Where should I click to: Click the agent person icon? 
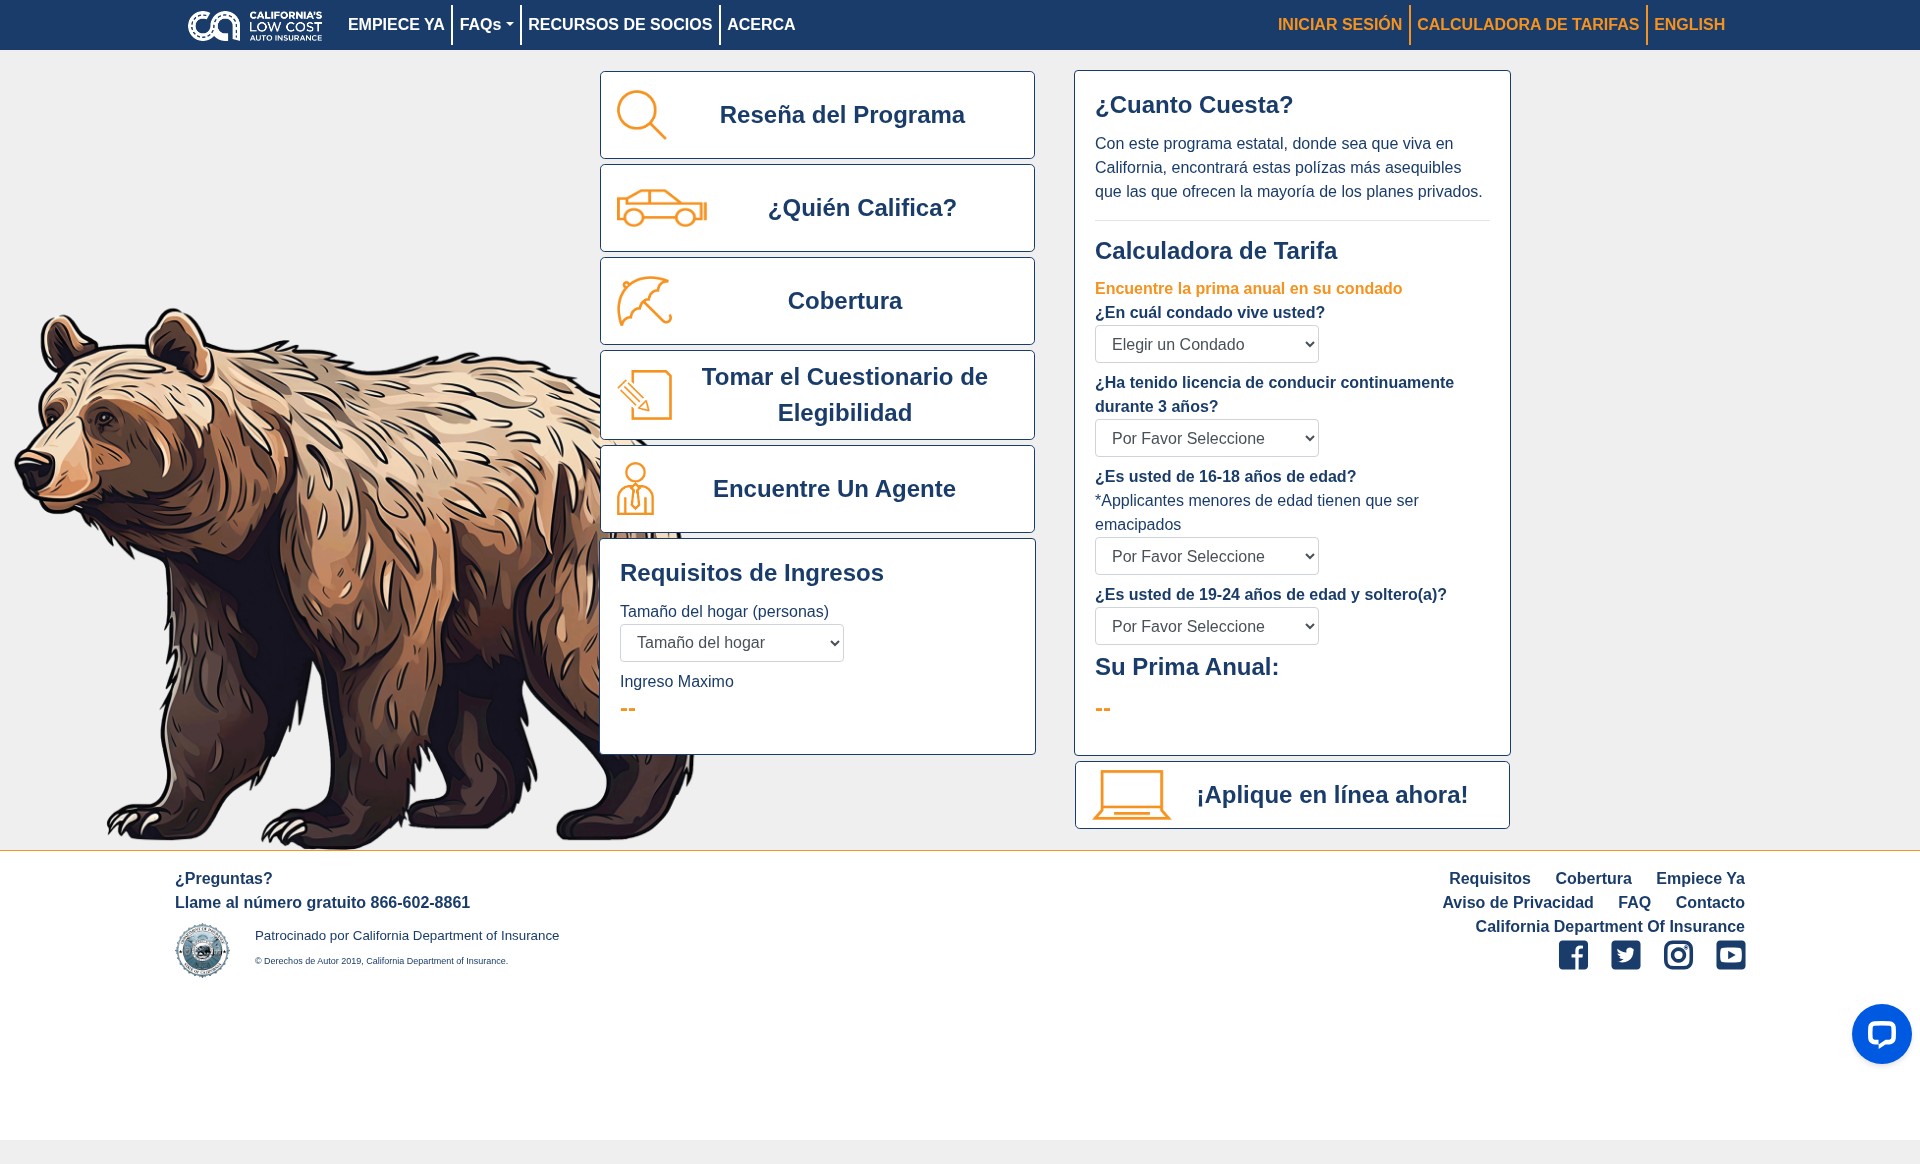[x=635, y=489]
